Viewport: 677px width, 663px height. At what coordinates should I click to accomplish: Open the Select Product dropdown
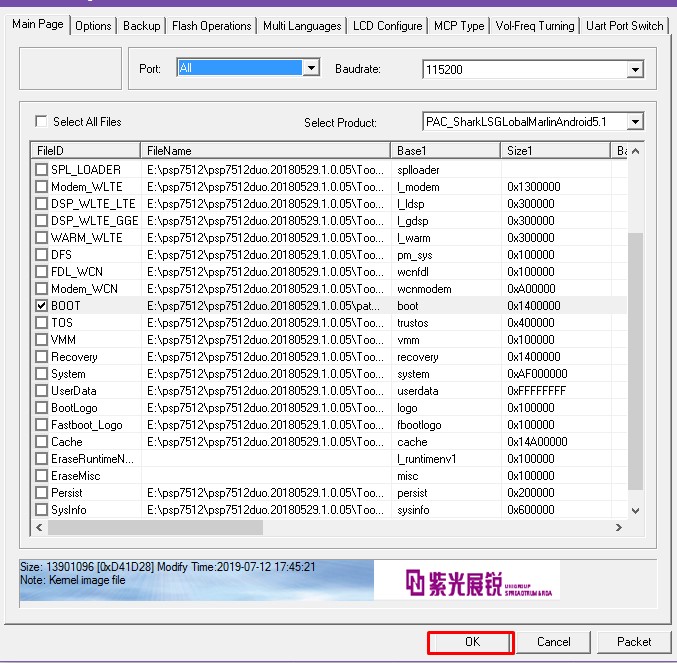coord(634,122)
